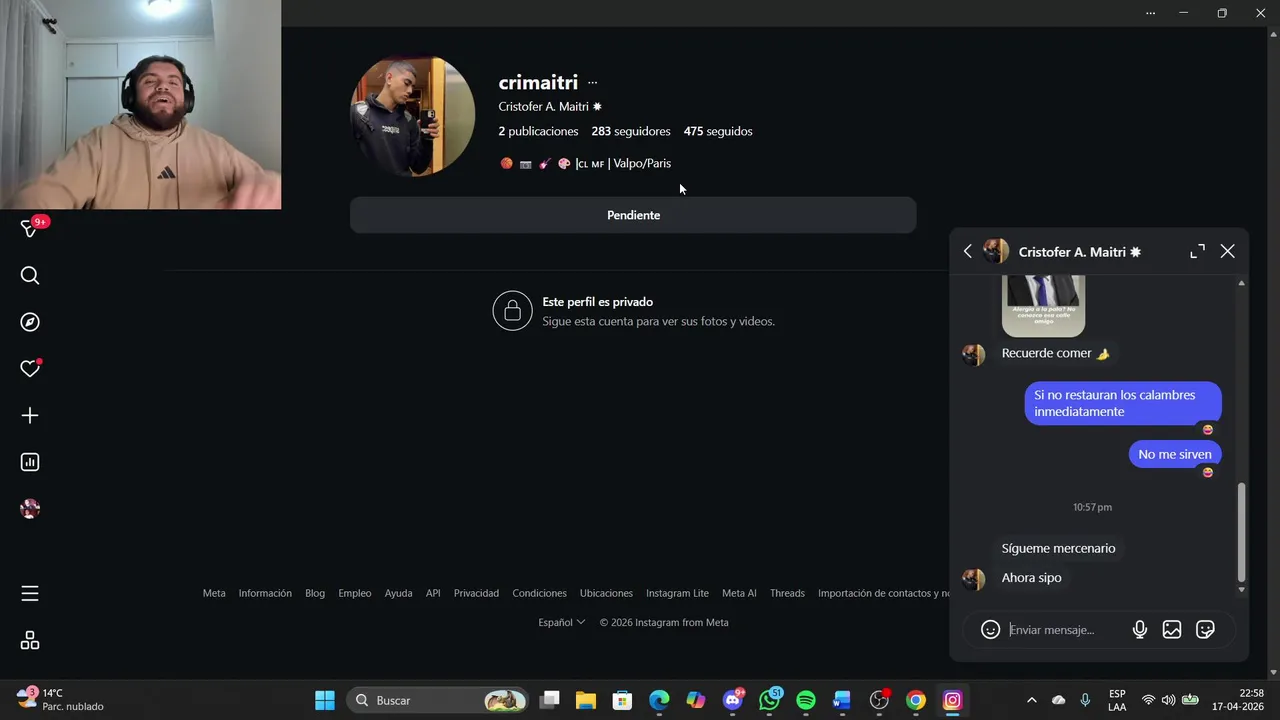Click the chat conversation scrollbar
Viewport: 1280px width, 720px height.
1241,532
